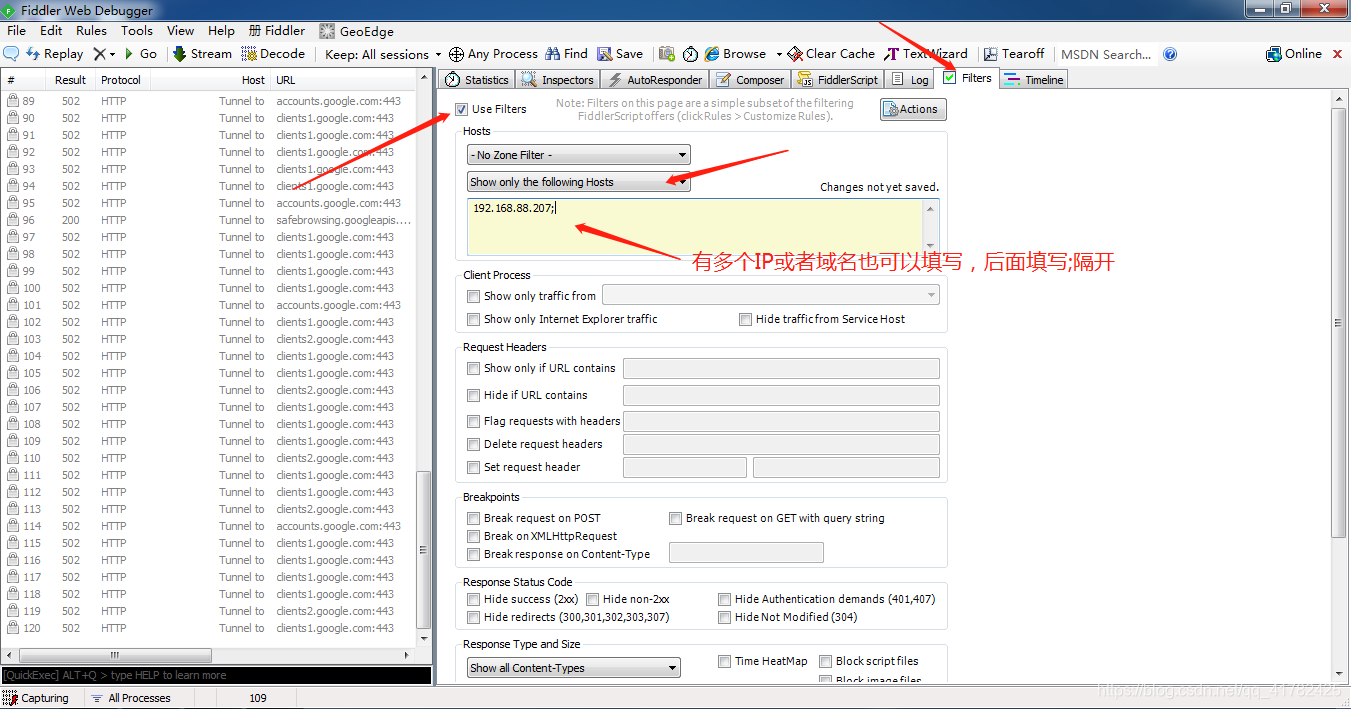Enable Hide traffic from Service Host
Screen dimensions: 1351x709
(x=745, y=320)
